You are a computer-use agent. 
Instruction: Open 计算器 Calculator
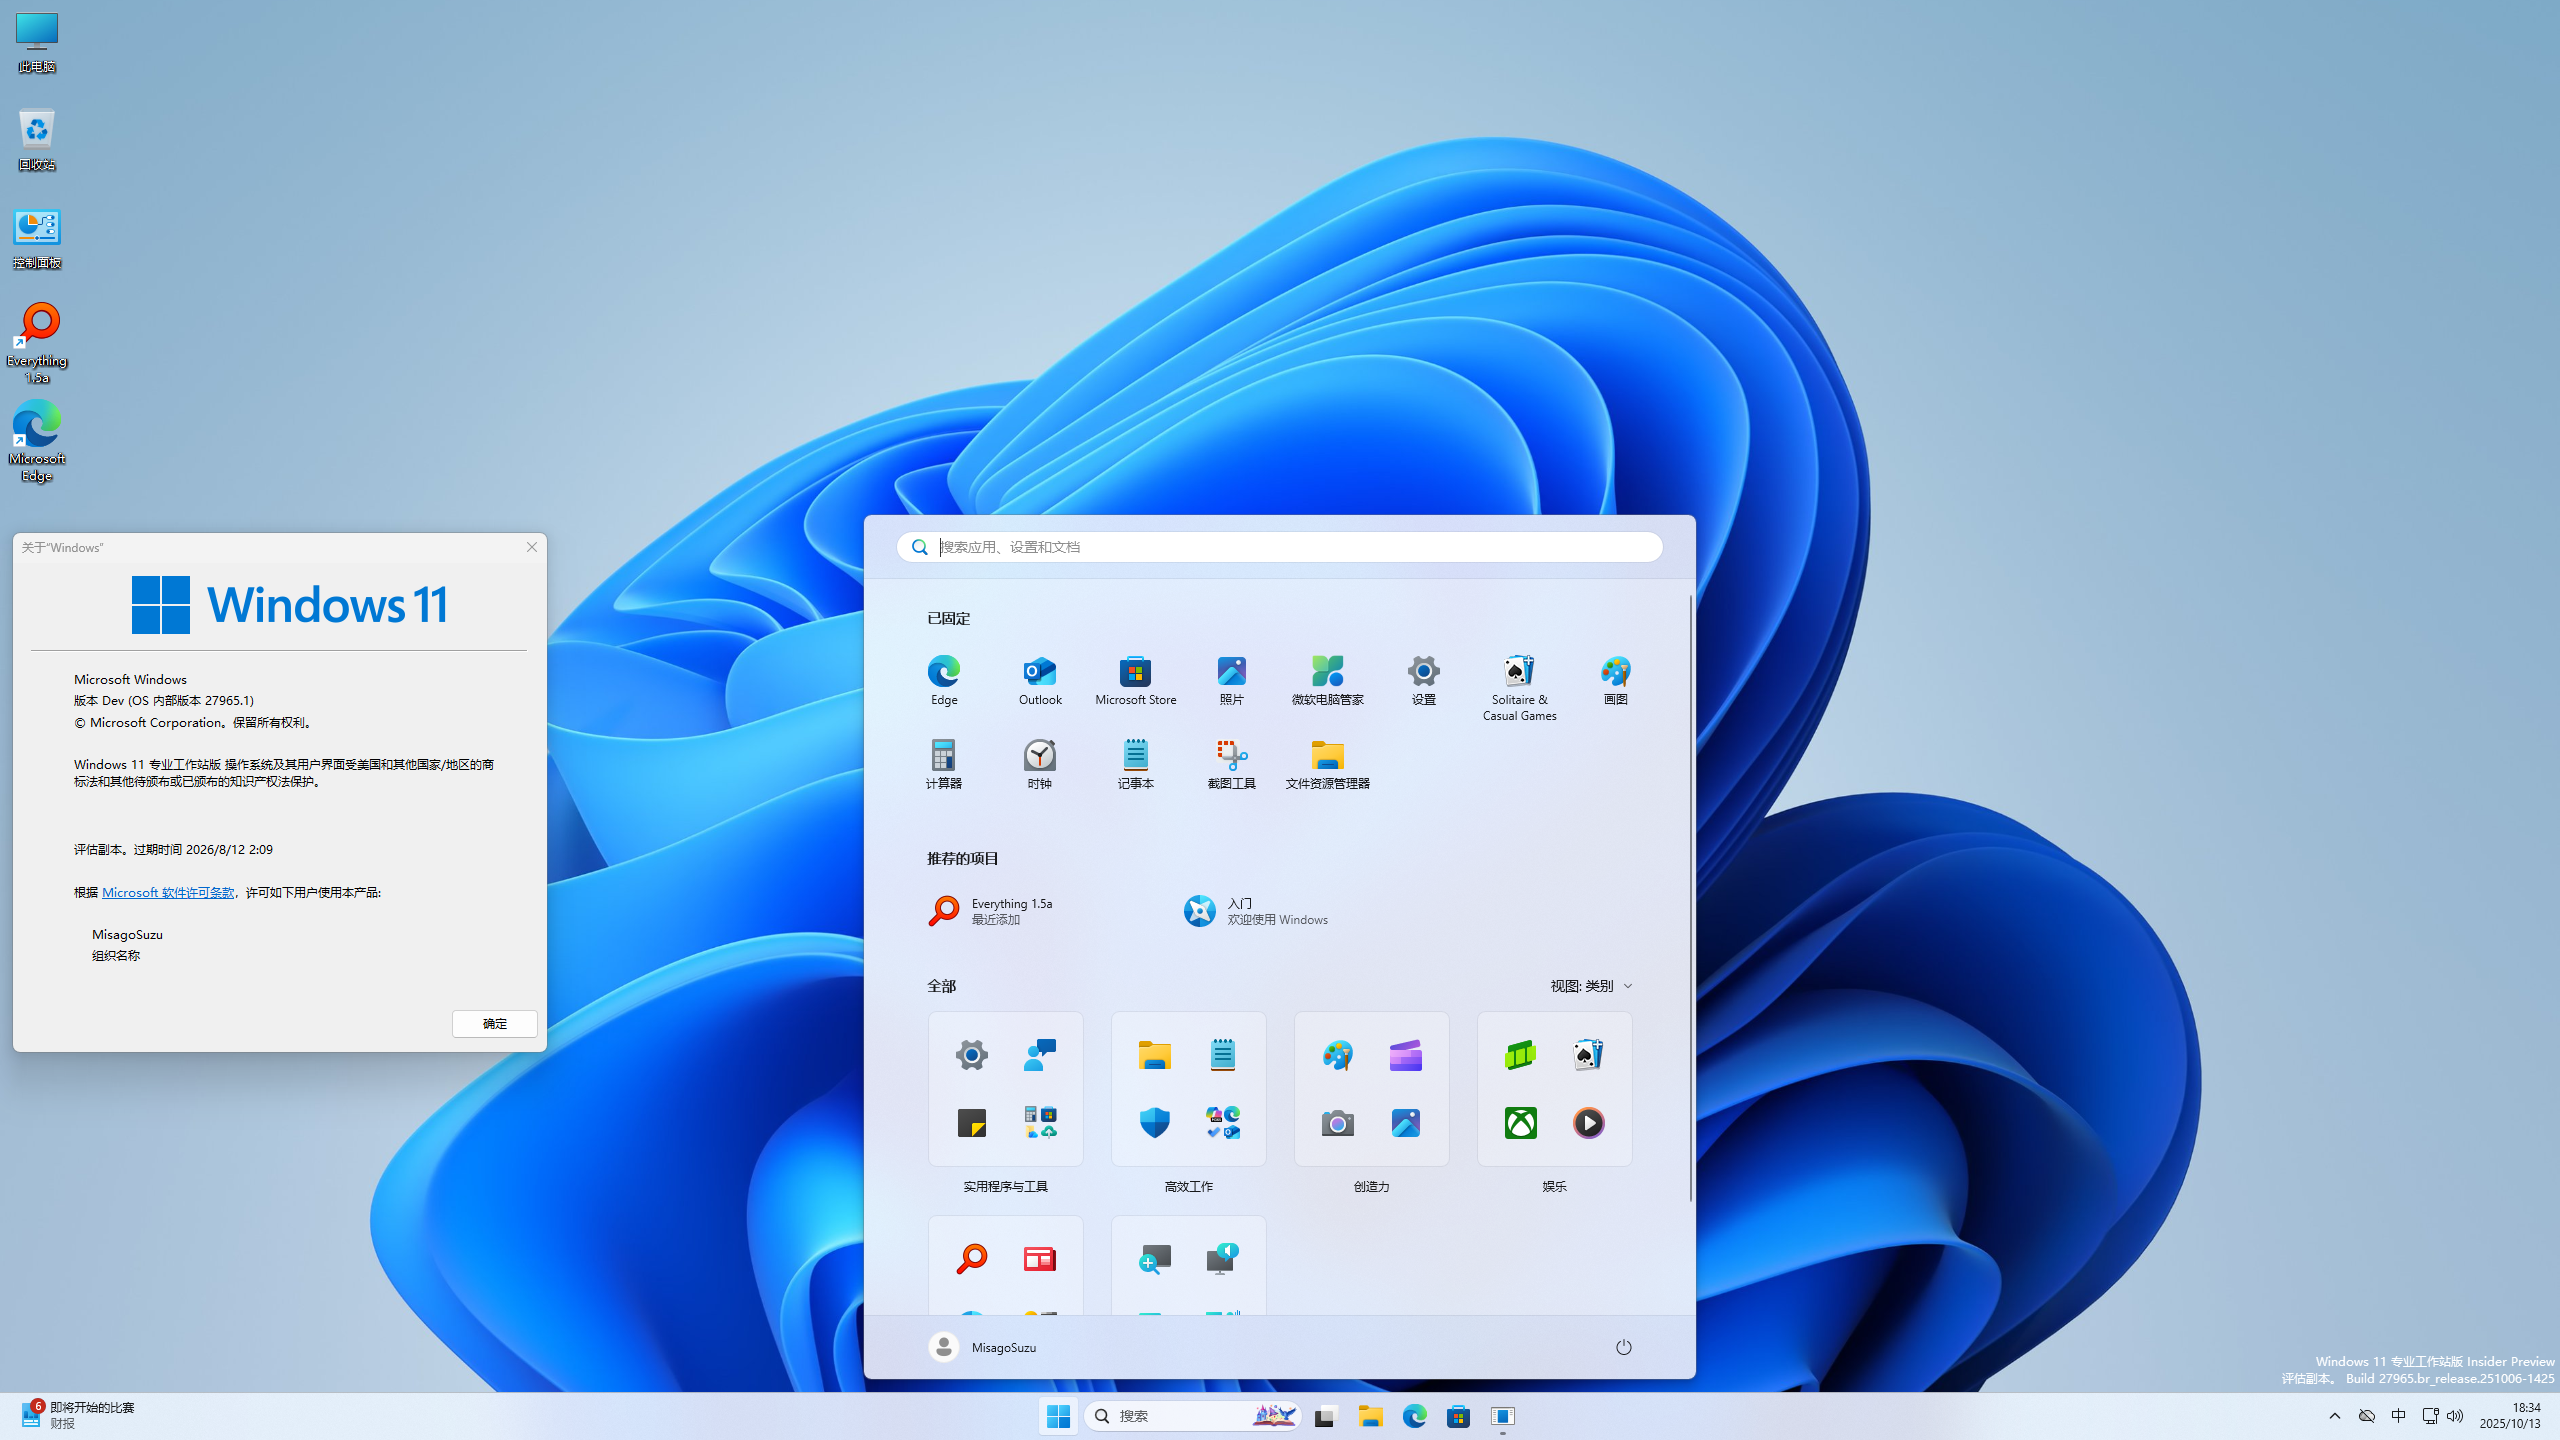(944, 764)
